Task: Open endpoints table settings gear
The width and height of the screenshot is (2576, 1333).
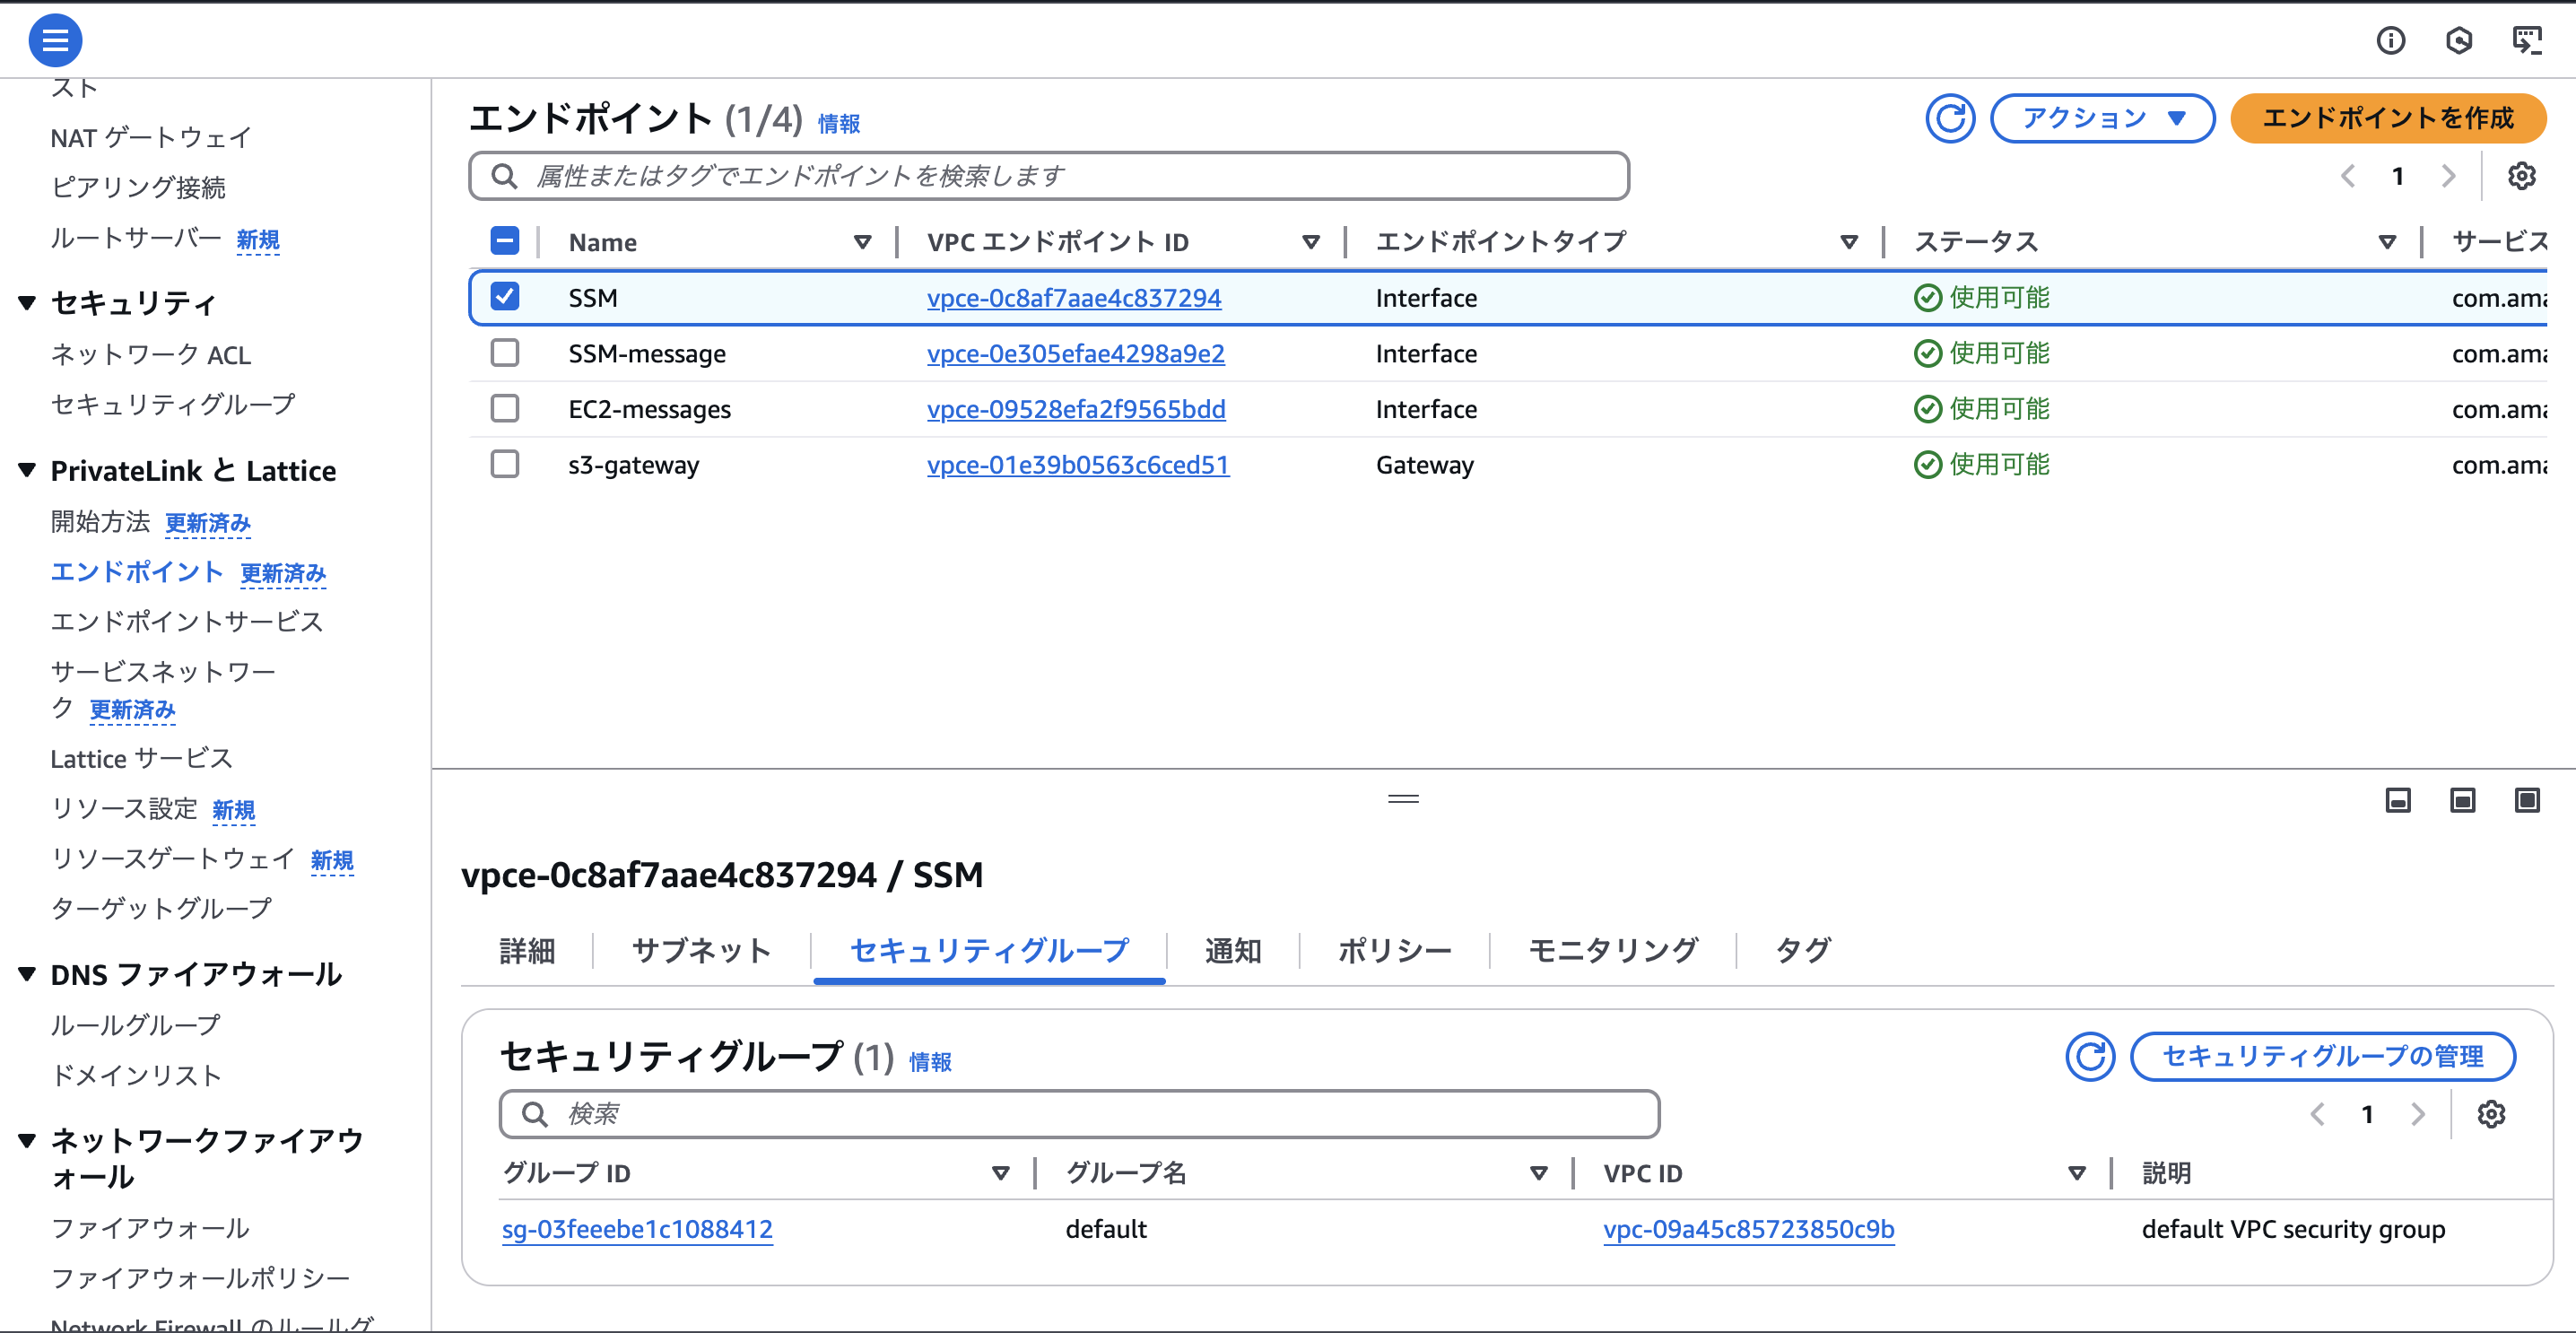Action: pyautogui.click(x=2521, y=176)
